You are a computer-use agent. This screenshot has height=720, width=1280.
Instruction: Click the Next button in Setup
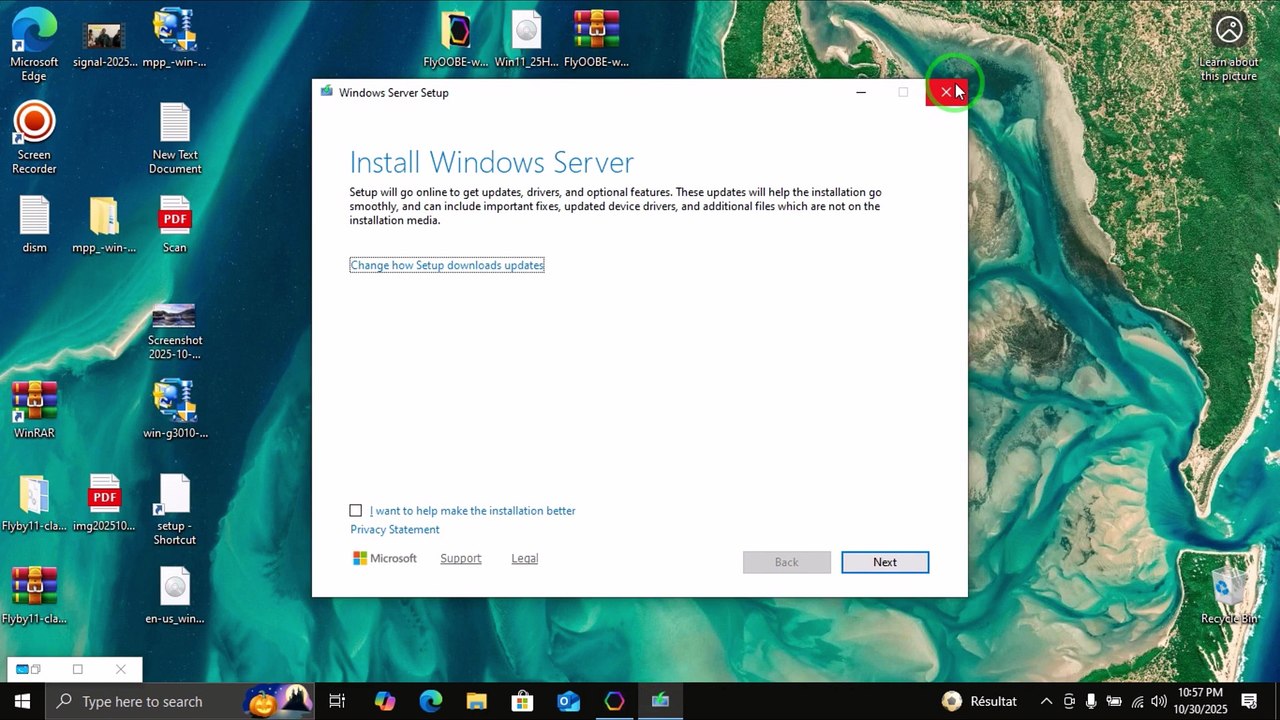coord(885,562)
